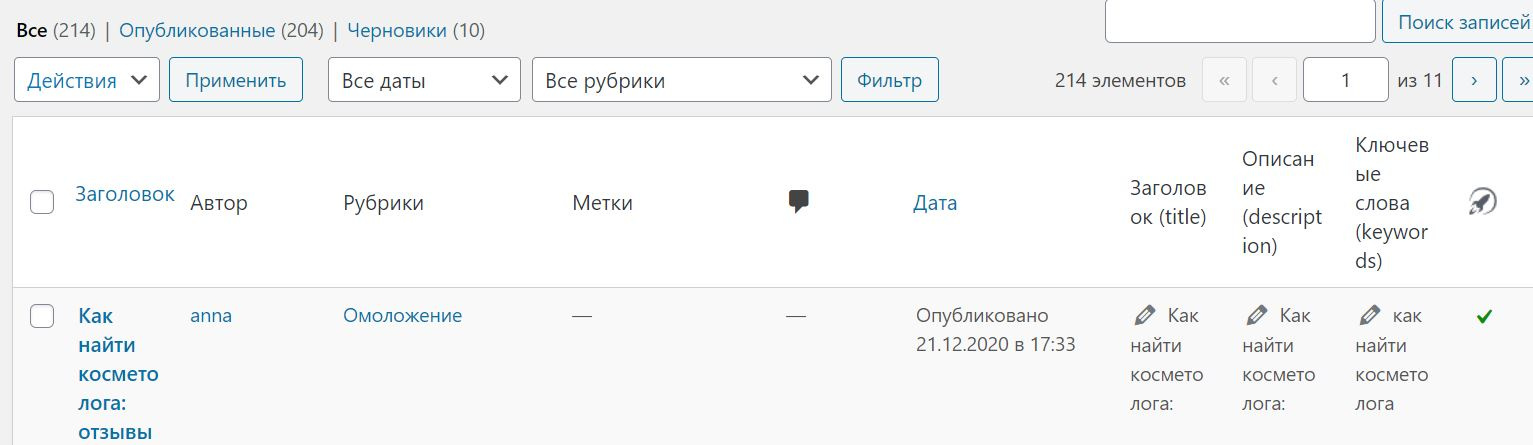Switch to Опубликованные posts filter
The height and width of the screenshot is (445, 1533).
coord(197,30)
